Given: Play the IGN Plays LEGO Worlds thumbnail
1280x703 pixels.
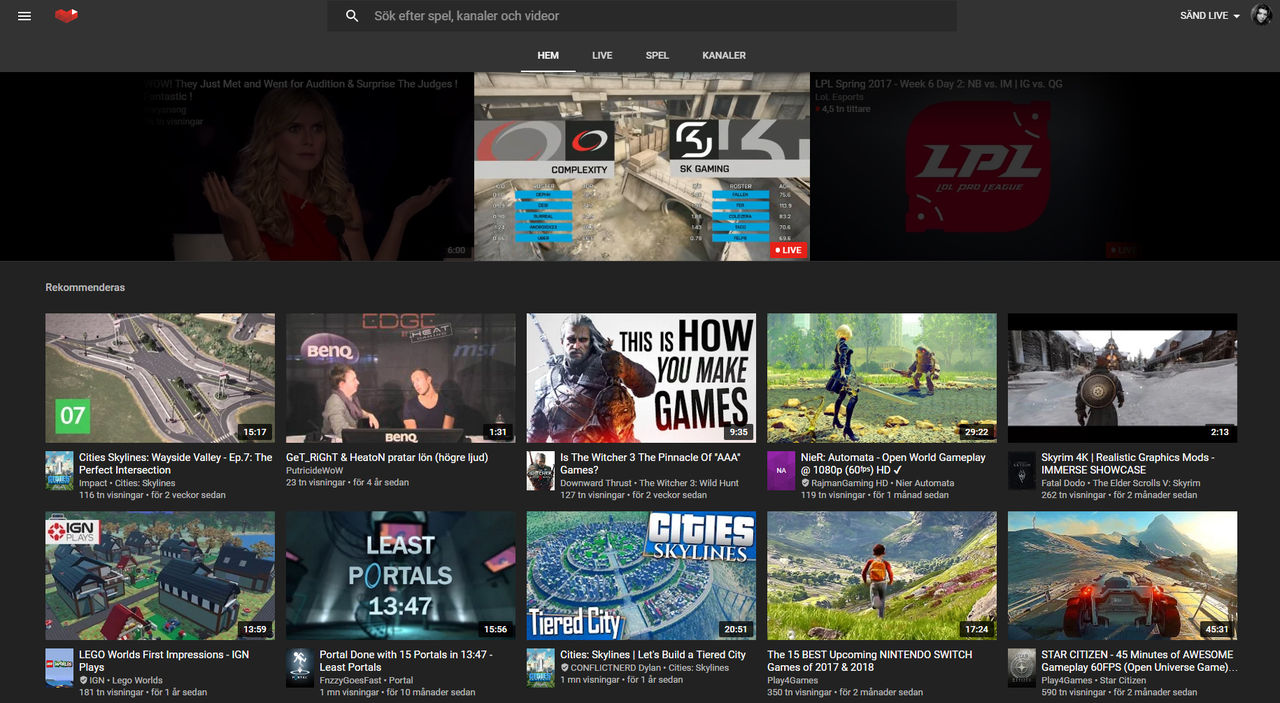Looking at the screenshot, I should [x=160, y=576].
